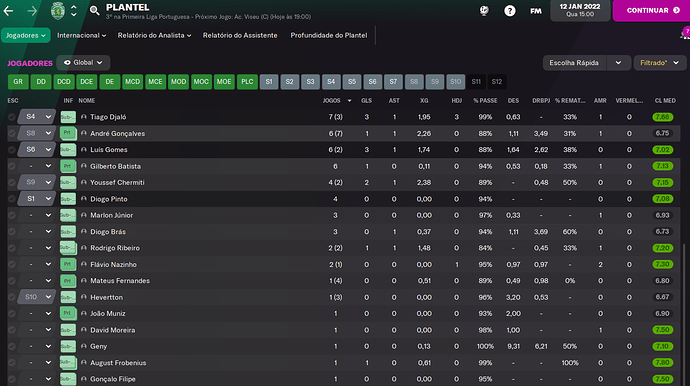The image size is (690, 386).
Task: Tick the checkbox for Hevertton
Action: (12, 298)
